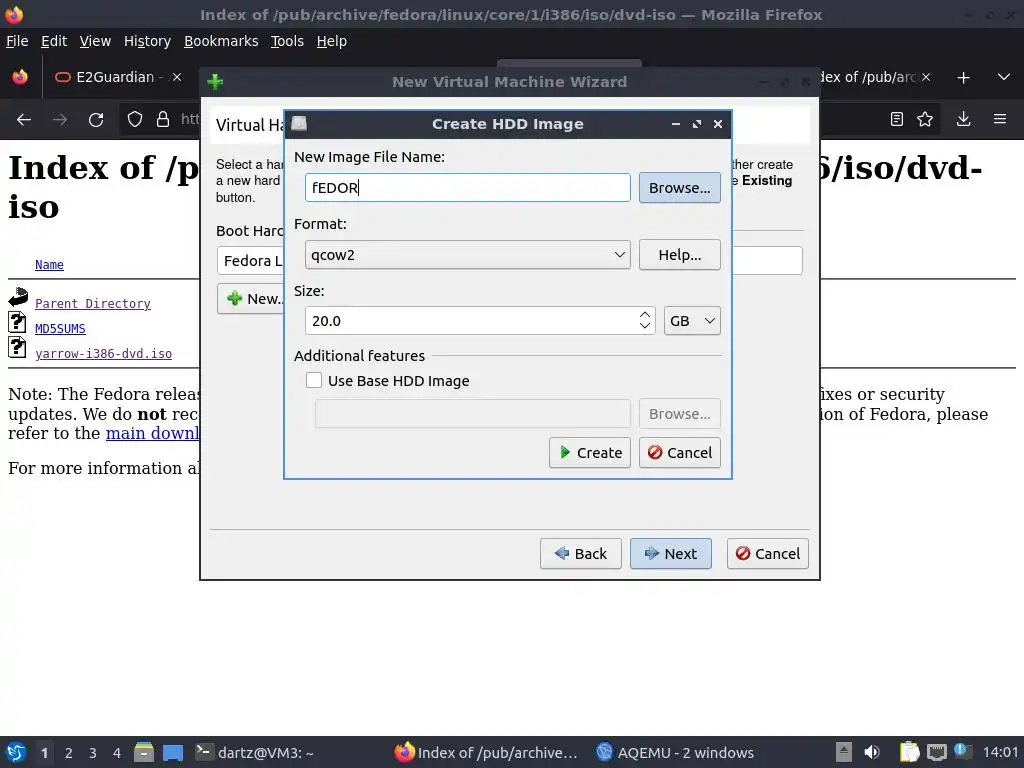Viewport: 1024px width, 768px height.
Task: Click the New Image File Name field
Action: [467, 187]
